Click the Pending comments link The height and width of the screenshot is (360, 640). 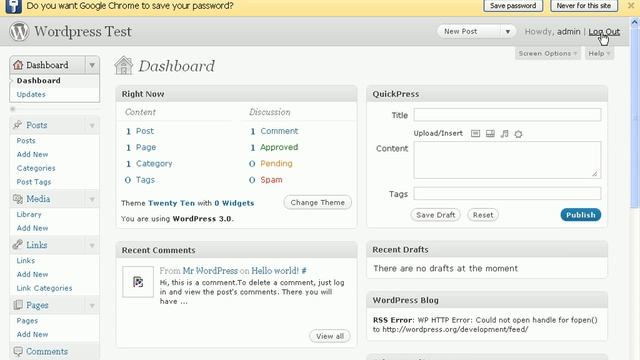[x=276, y=163]
